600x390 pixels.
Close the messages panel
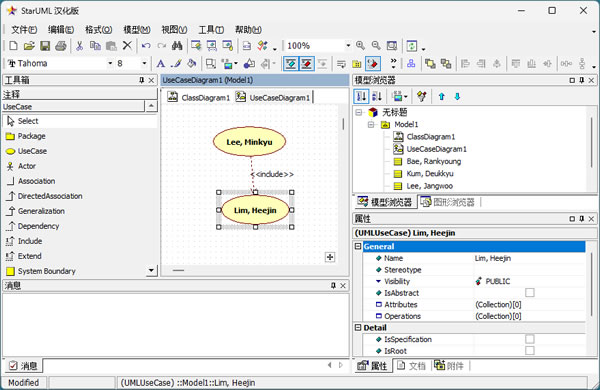343,286
